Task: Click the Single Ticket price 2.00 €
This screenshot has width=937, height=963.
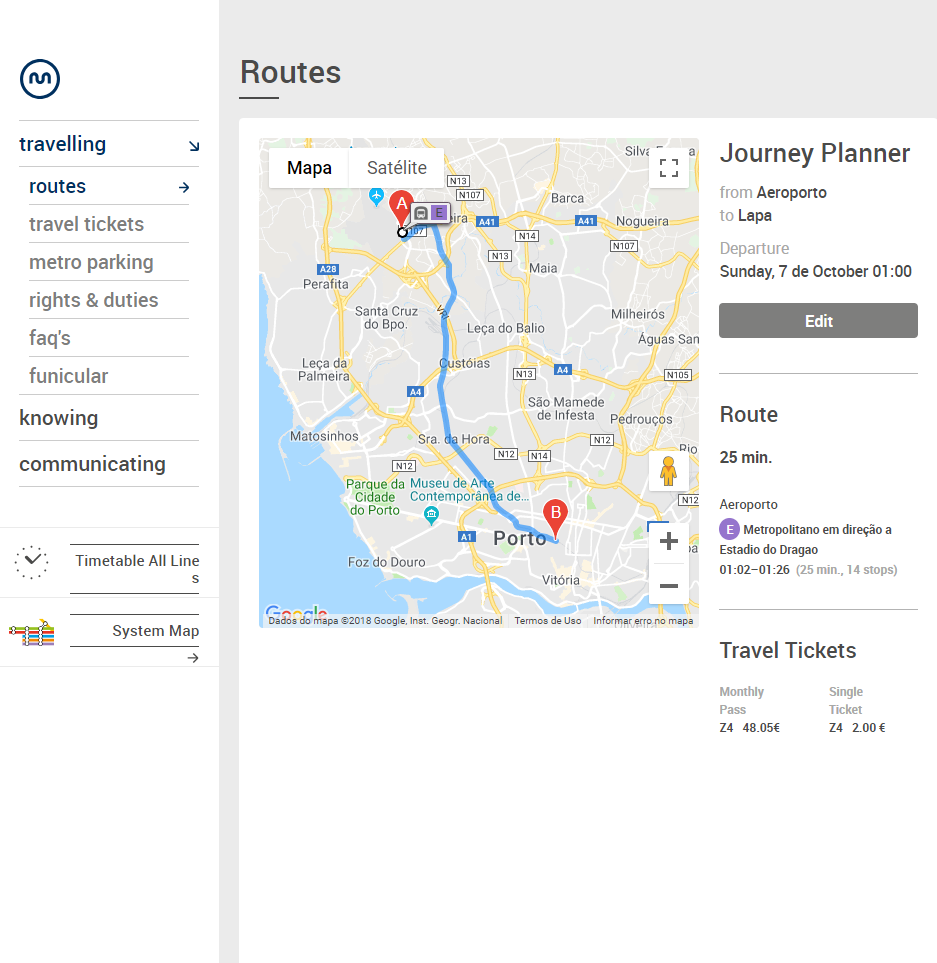Action: coord(869,728)
